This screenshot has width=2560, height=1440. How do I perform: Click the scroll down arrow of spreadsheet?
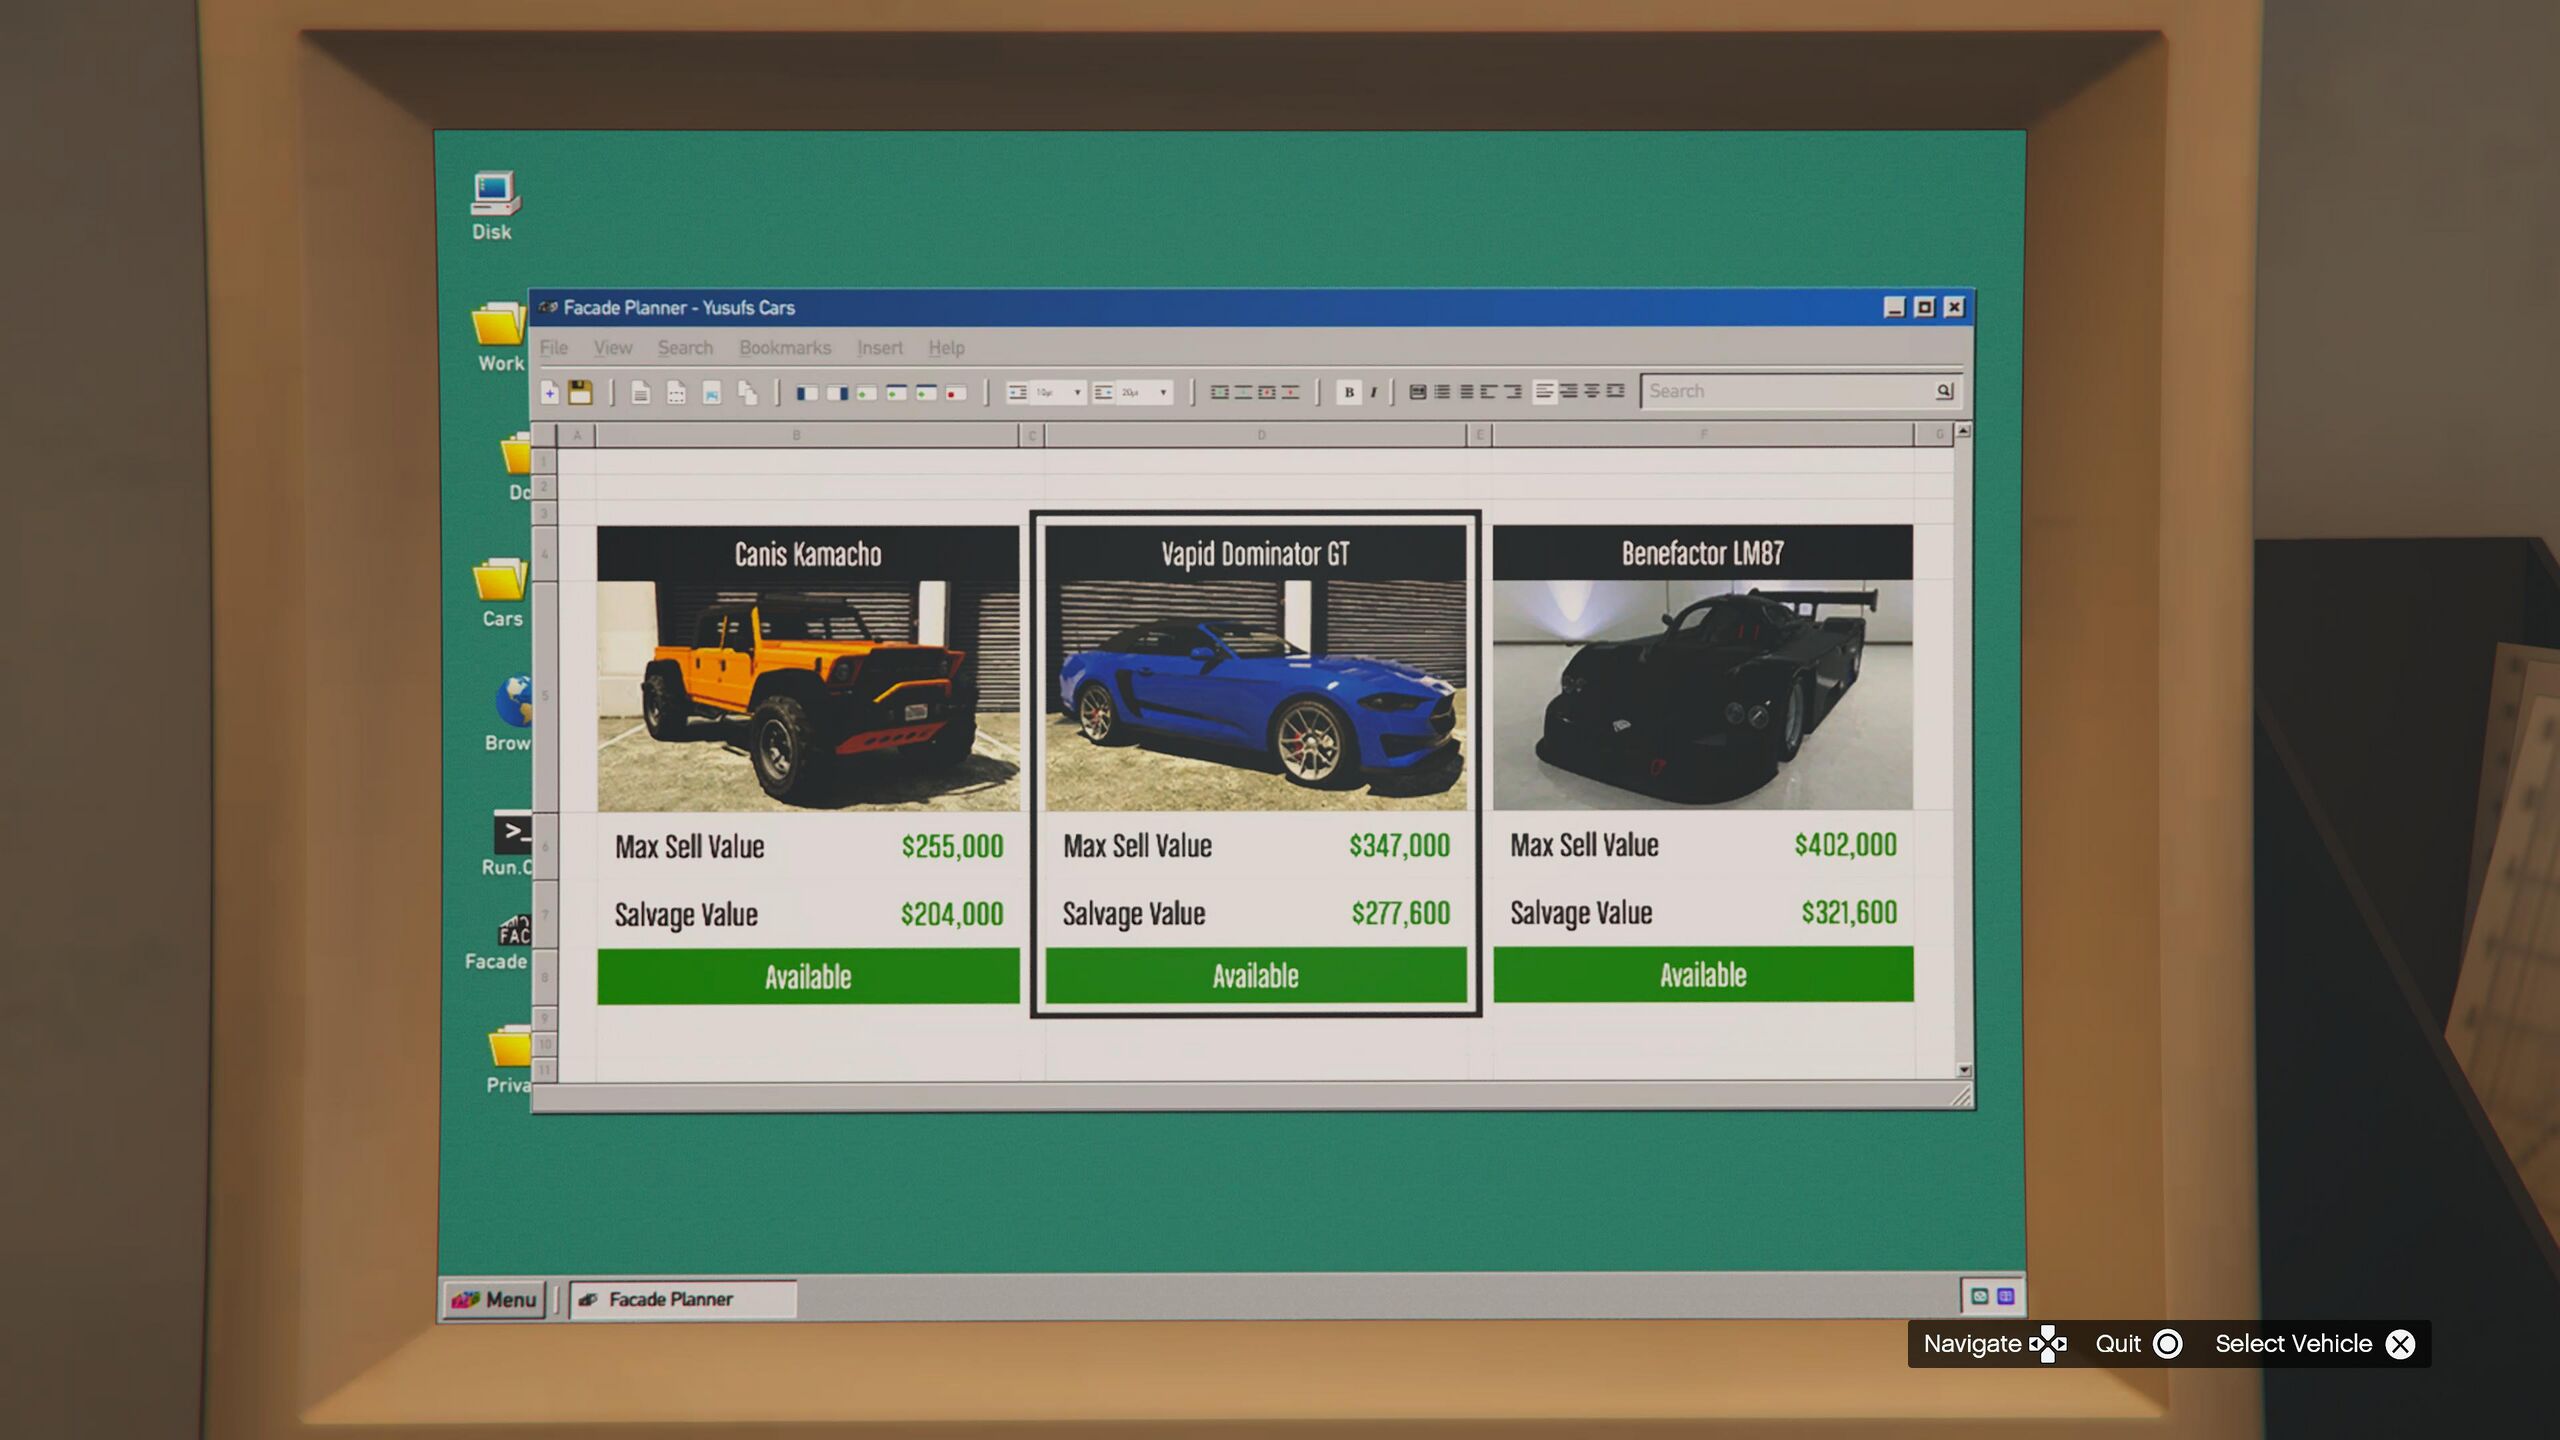[1963, 1070]
